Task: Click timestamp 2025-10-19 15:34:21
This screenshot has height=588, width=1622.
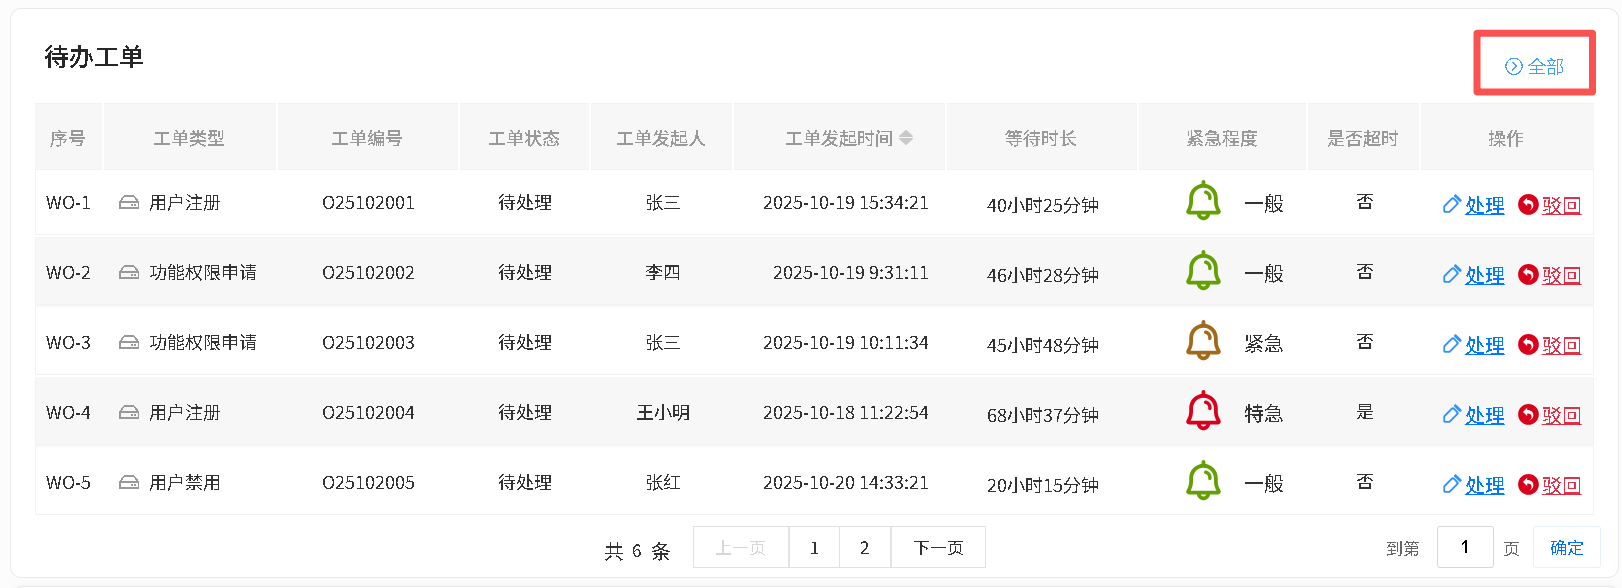Action: click(846, 203)
